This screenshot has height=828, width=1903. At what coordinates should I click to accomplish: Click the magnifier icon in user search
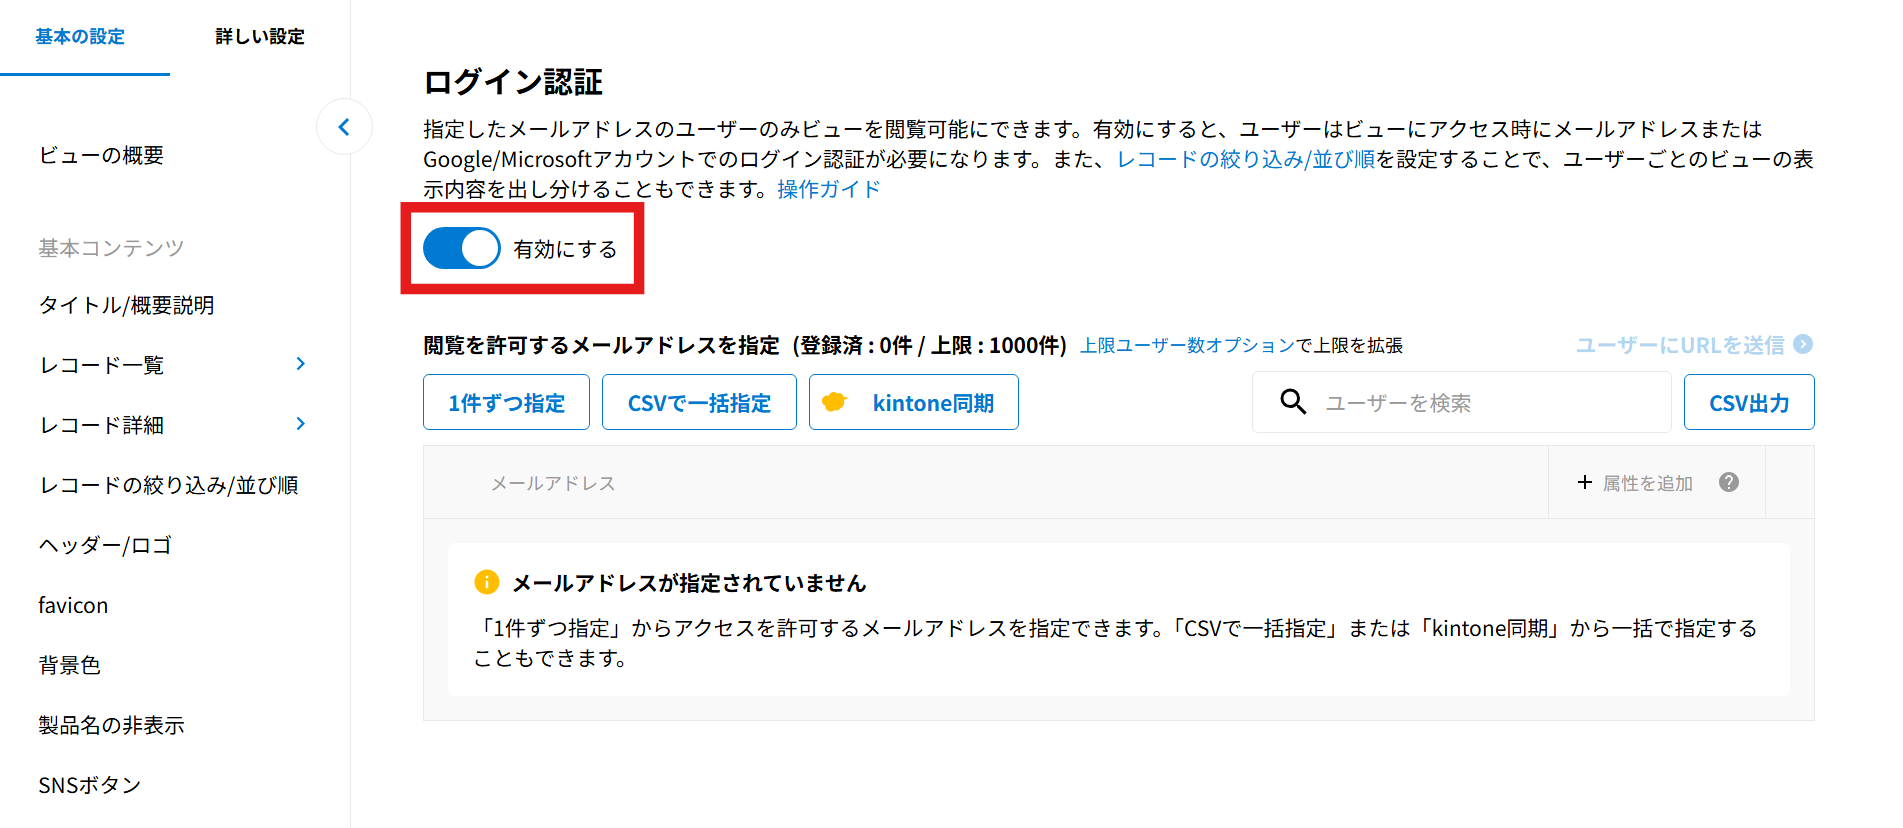(x=1293, y=402)
